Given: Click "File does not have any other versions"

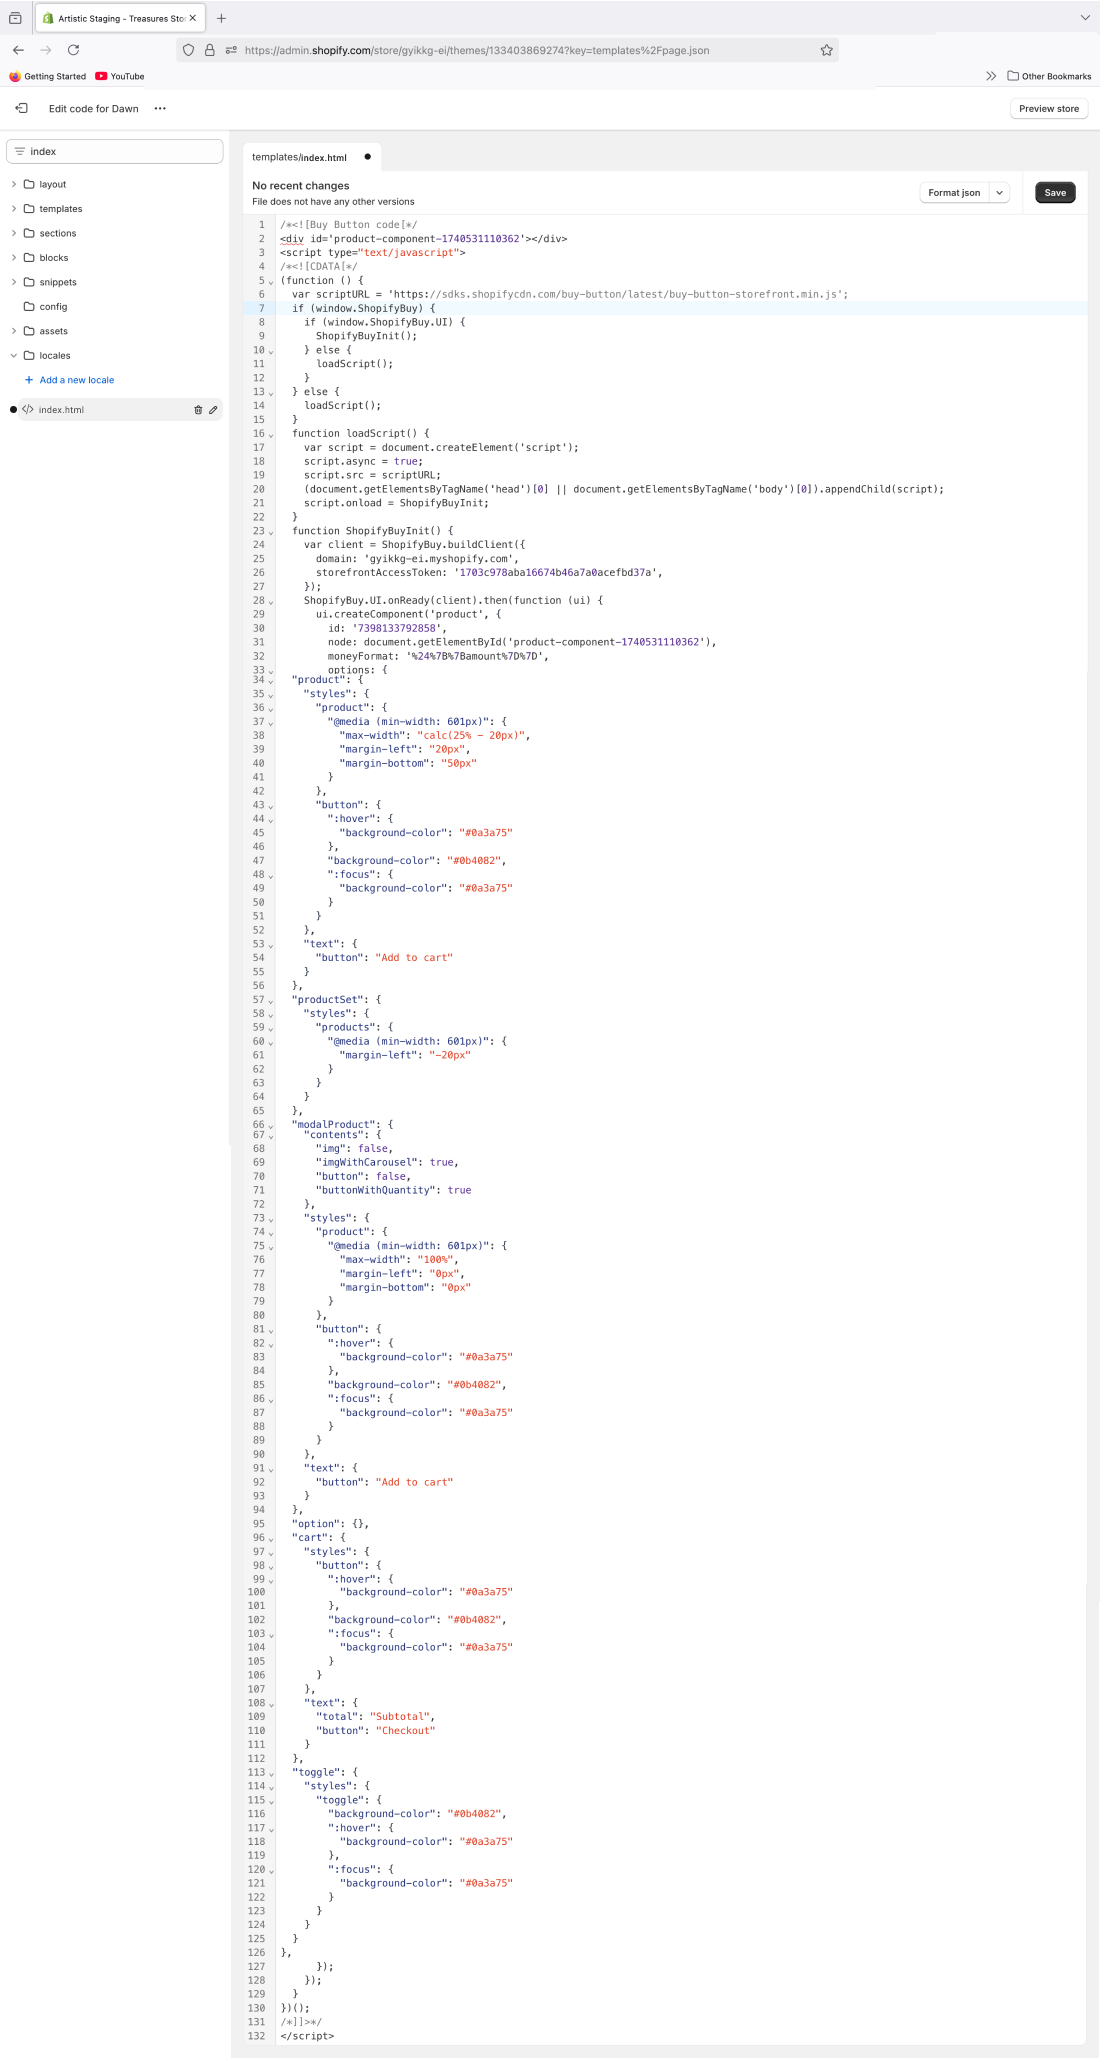Looking at the screenshot, I should [333, 202].
